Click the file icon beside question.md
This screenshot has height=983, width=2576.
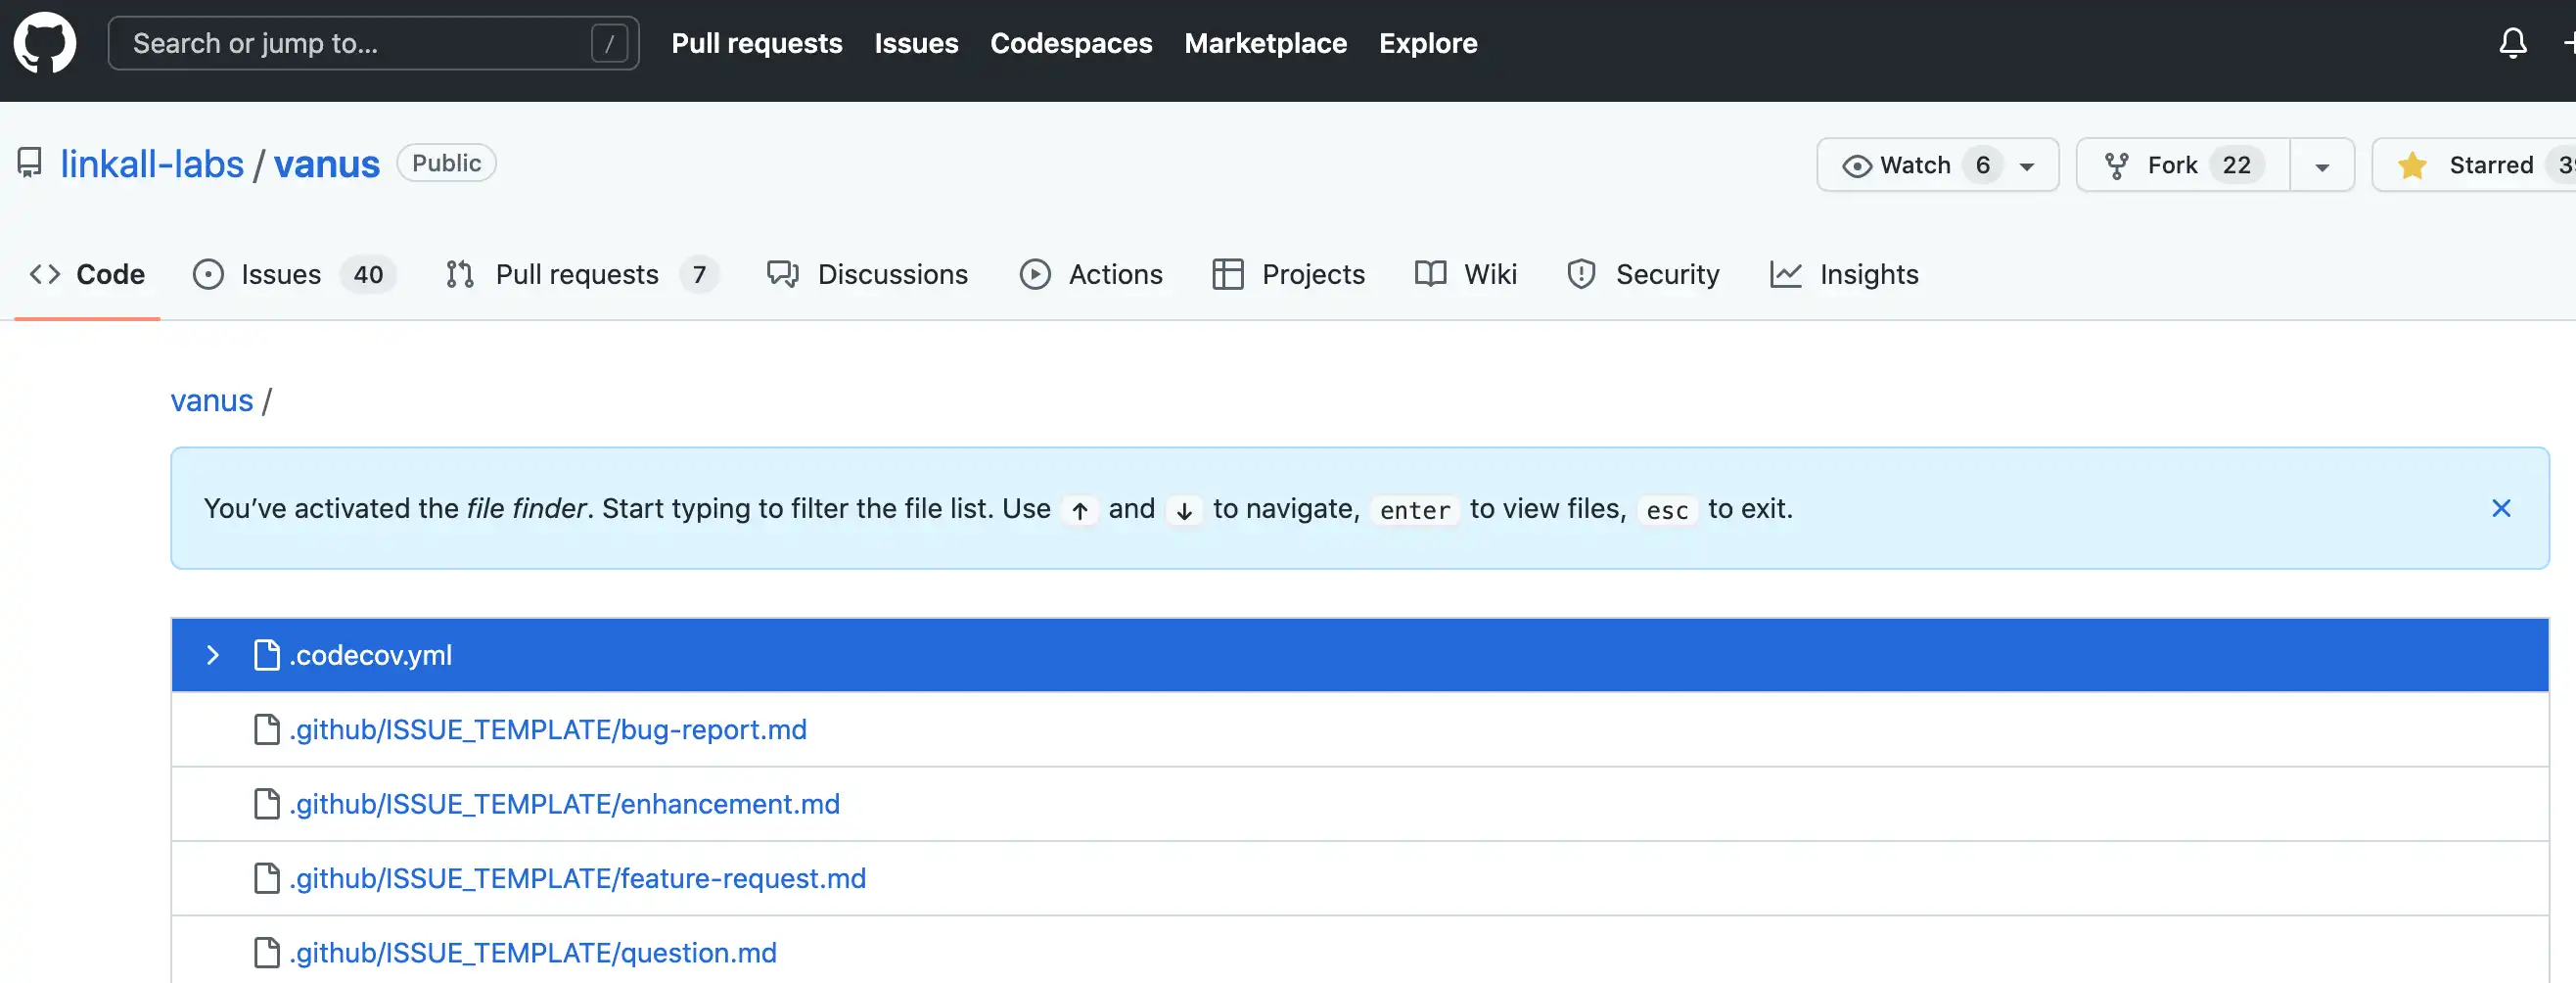tap(266, 953)
